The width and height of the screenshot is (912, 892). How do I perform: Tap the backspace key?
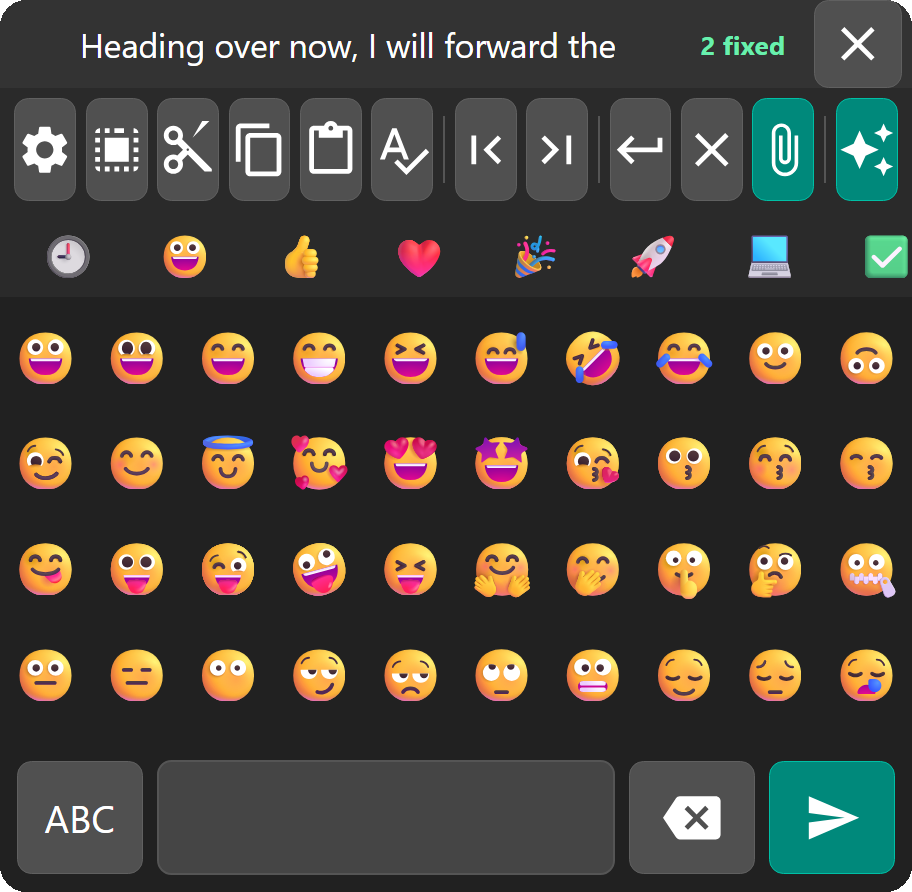692,817
